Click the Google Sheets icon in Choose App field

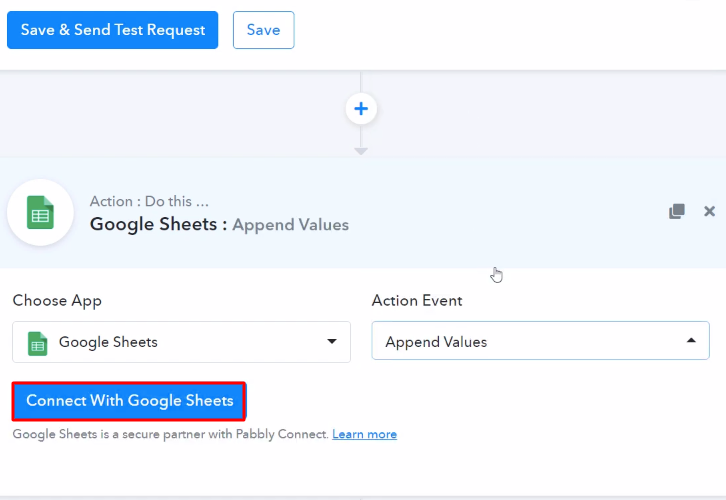click(38, 343)
